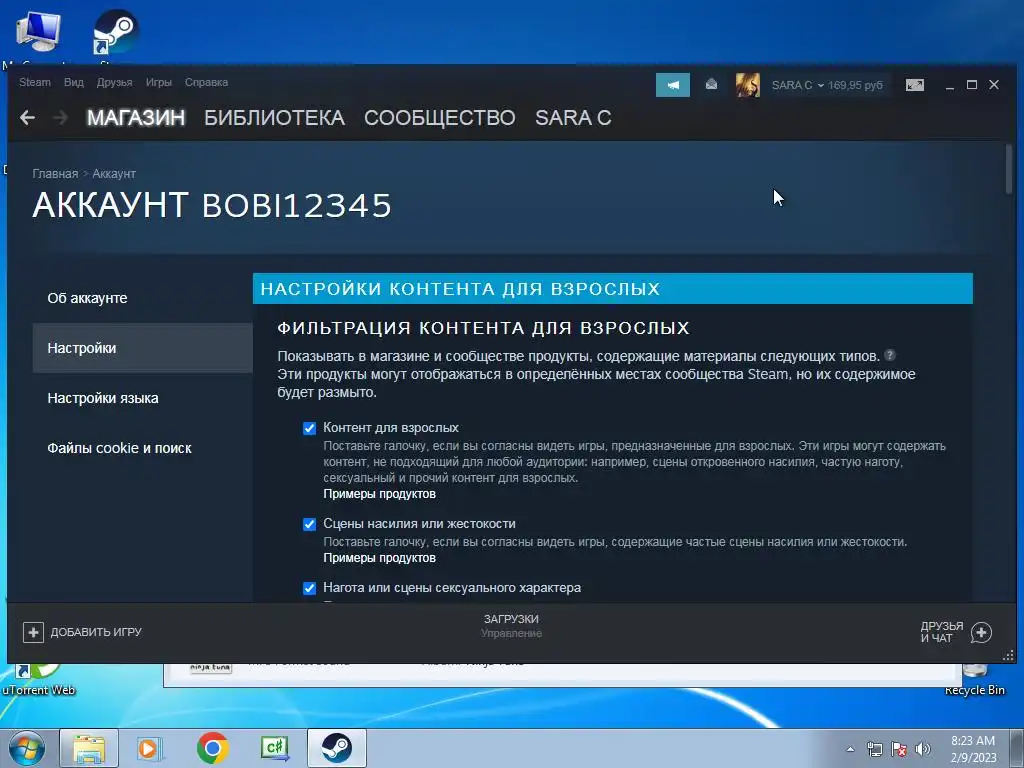This screenshot has width=1024, height=768.
Task: Open the C# app in taskbar
Action: [275, 748]
